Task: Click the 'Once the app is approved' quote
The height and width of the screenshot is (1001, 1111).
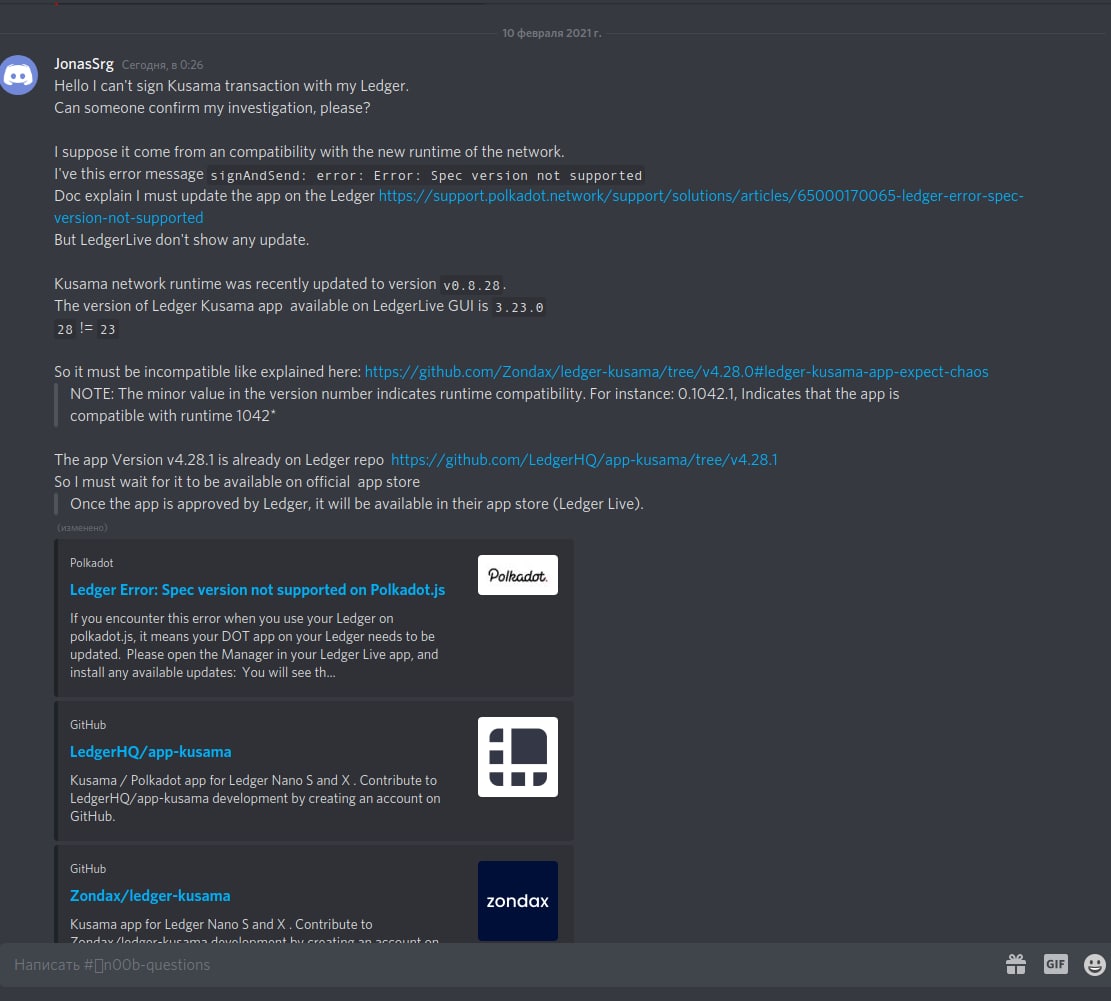Action: pyautogui.click(x=356, y=504)
